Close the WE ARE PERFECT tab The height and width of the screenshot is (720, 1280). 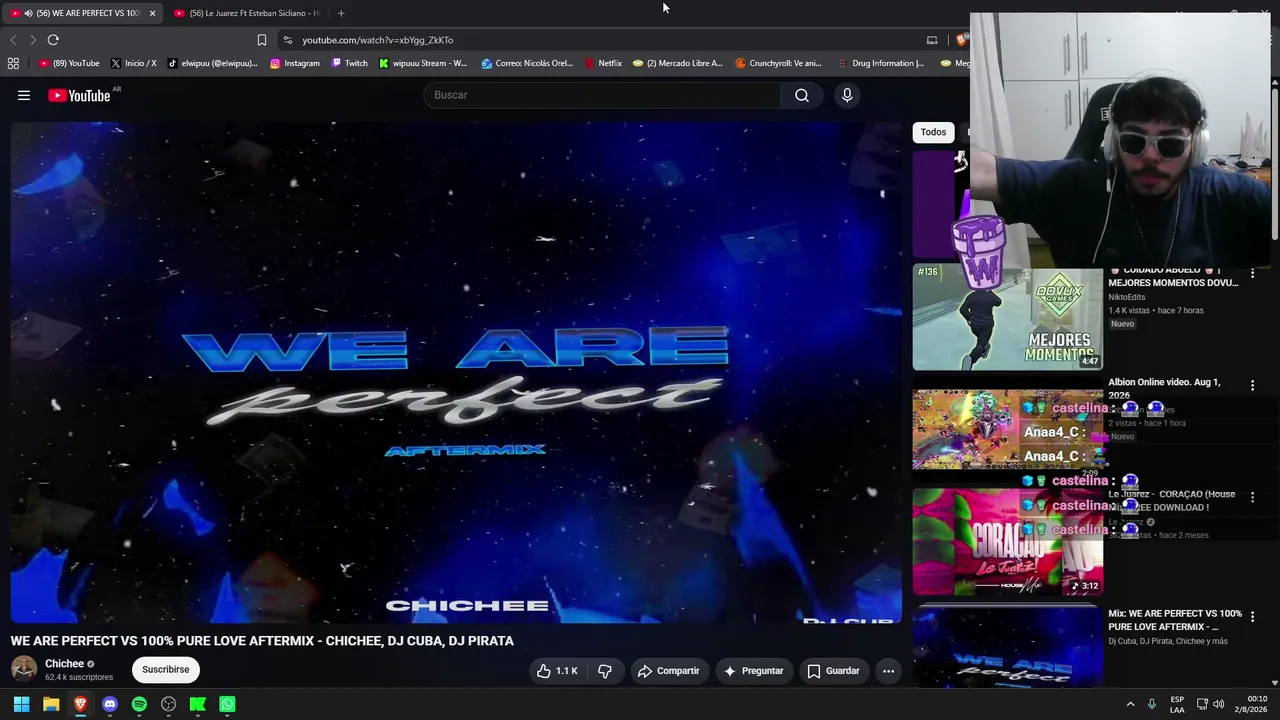click(x=152, y=13)
